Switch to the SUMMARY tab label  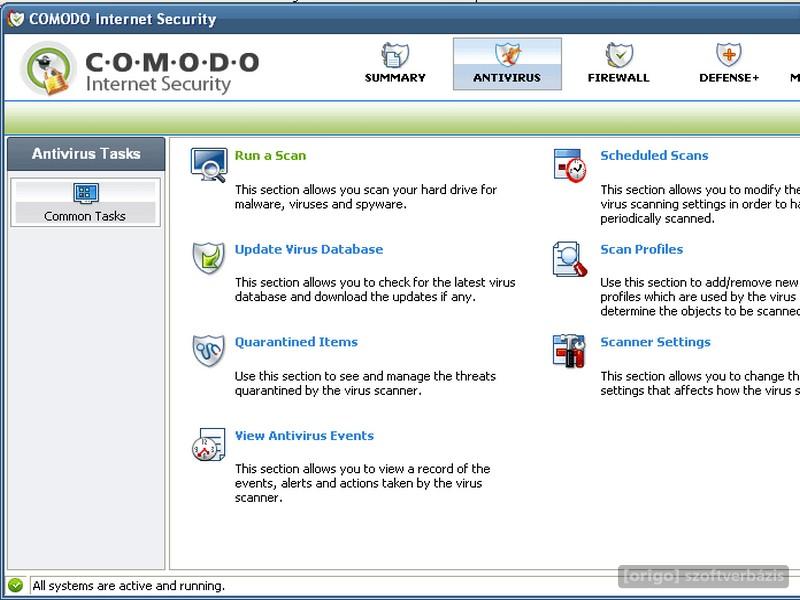(x=395, y=78)
